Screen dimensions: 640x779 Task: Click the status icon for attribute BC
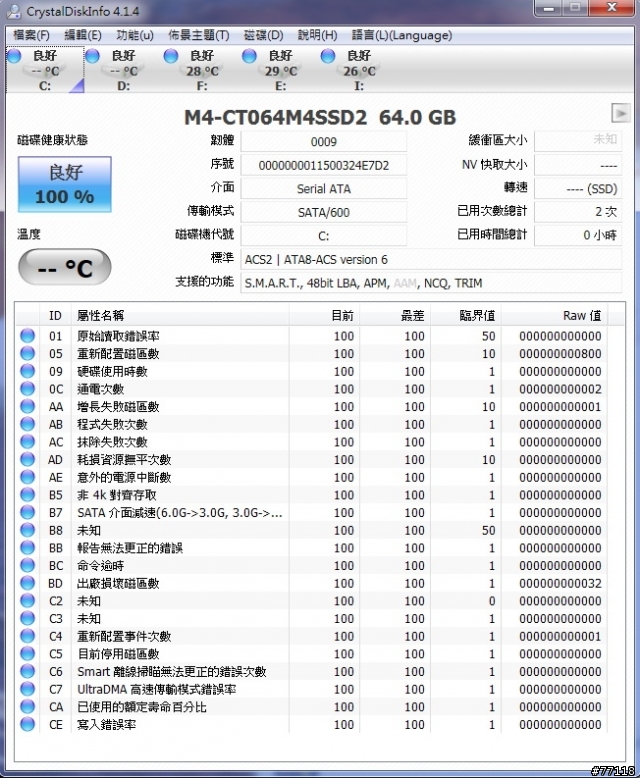coord(27,565)
